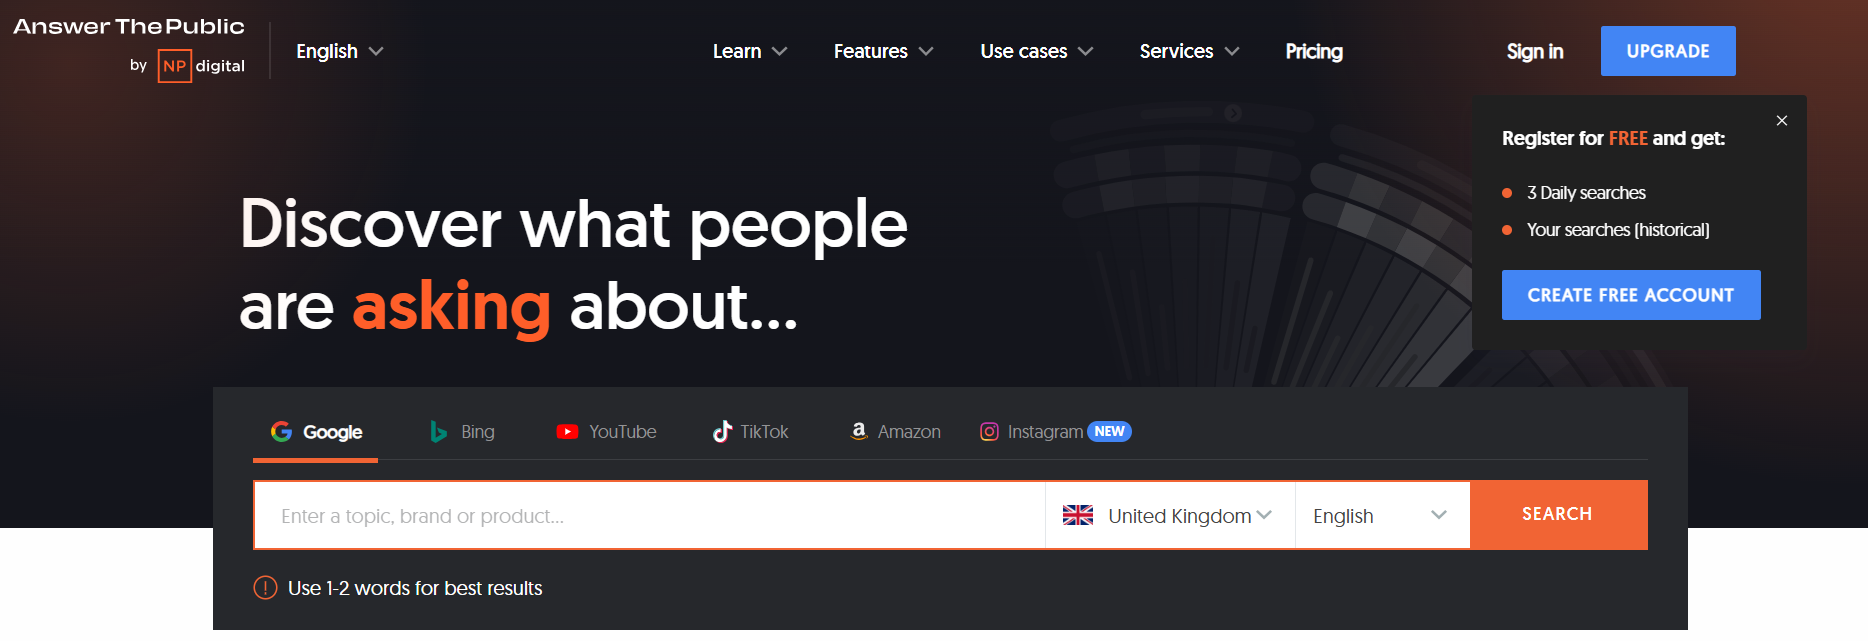Click 'Use 1-2 words for best results' tip

415,588
